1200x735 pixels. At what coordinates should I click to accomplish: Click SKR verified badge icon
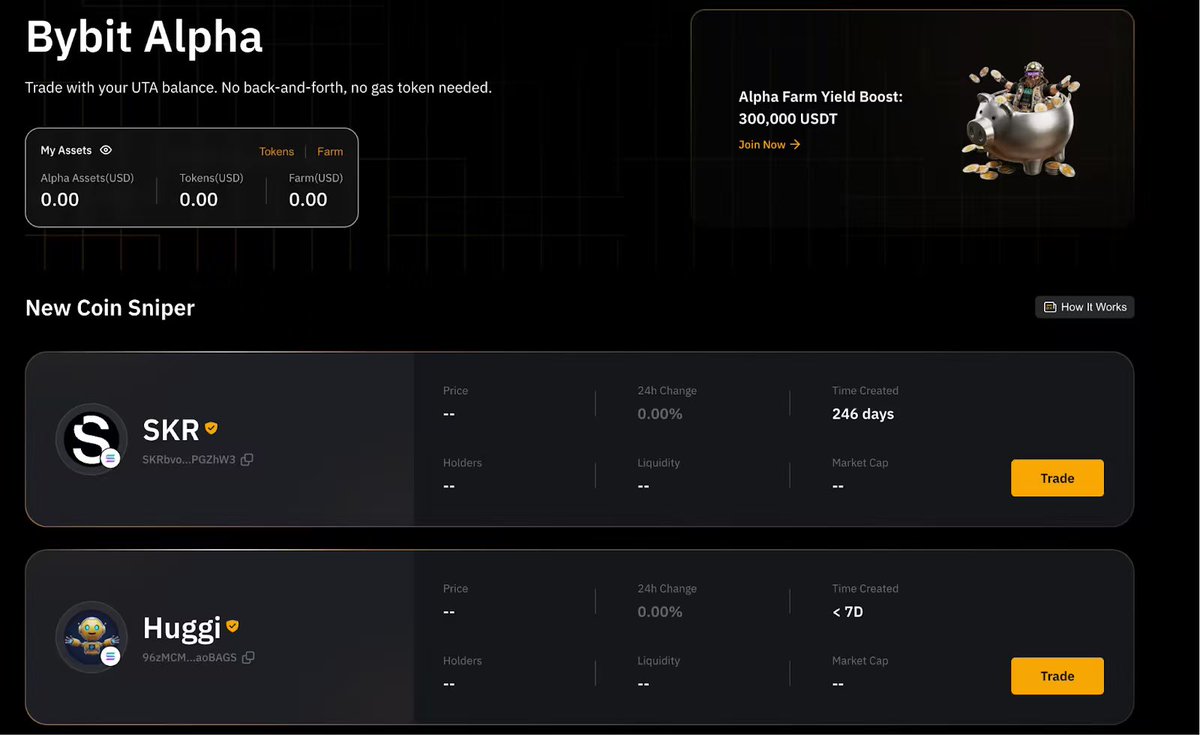[x=211, y=428]
